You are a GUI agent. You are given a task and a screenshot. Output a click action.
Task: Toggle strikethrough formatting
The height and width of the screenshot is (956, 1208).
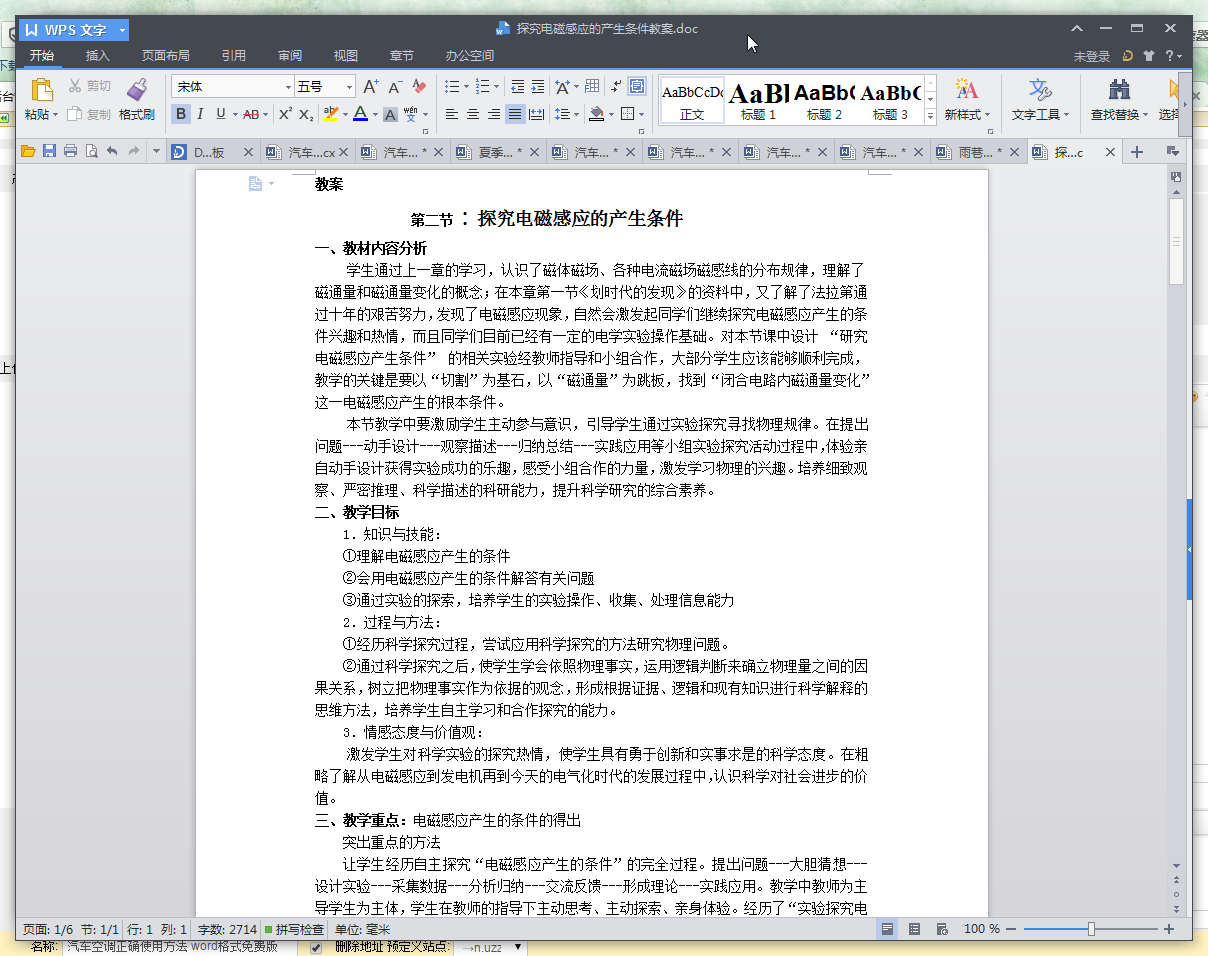coord(251,114)
